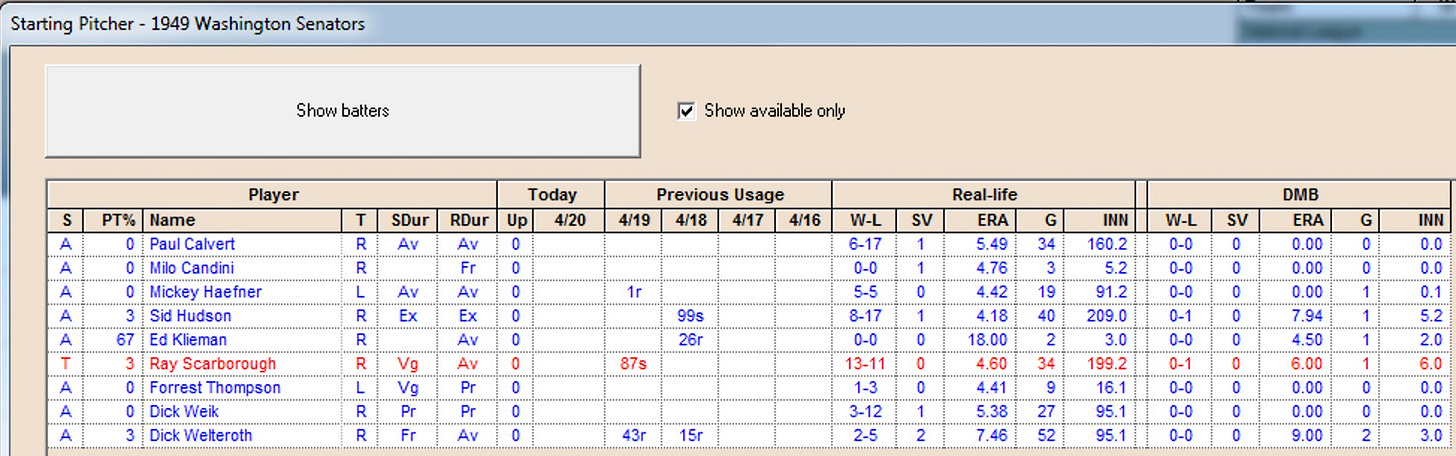Click Paul Calvert's 6-17 record
This screenshot has height=456, width=1456.
pos(864,244)
